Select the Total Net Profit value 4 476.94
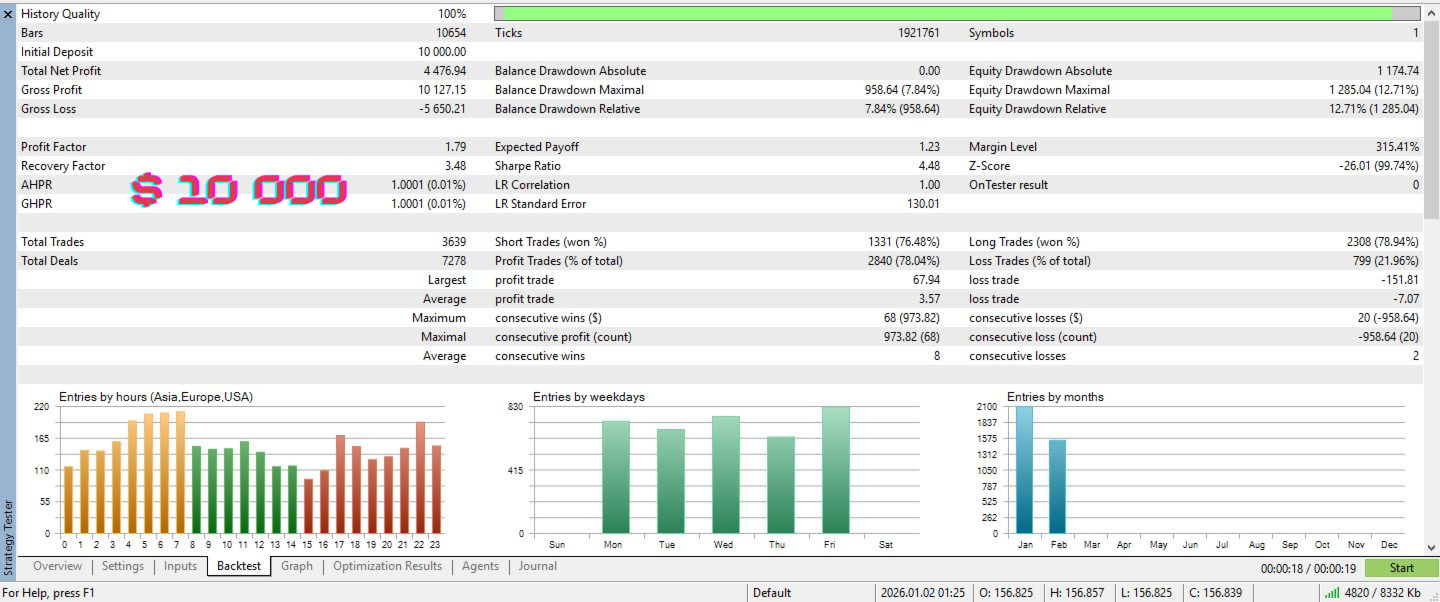 (444, 71)
